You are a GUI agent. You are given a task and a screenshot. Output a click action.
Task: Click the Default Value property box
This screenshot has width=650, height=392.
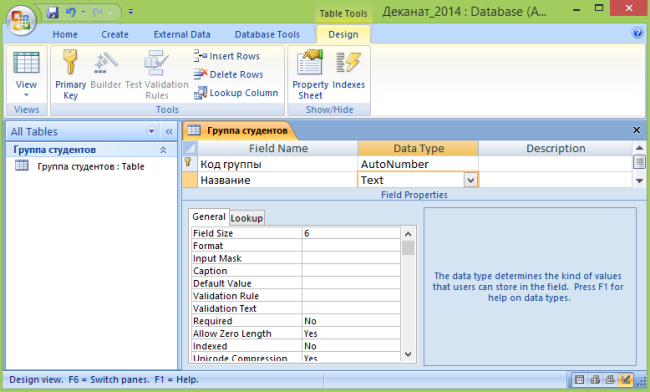351,283
